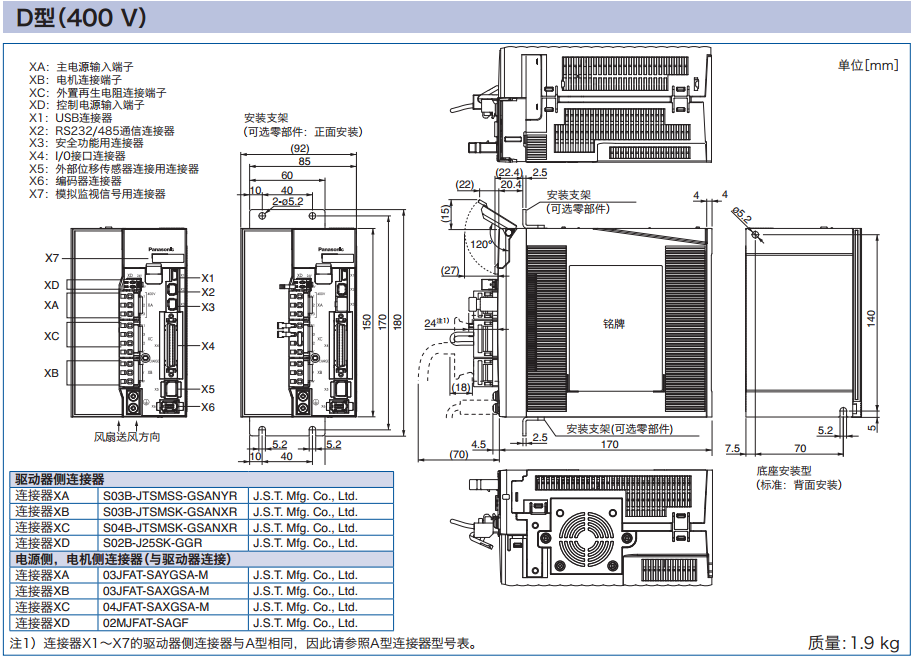
Task: Click the 质量:1.9 kg weight text
Action: [853, 642]
